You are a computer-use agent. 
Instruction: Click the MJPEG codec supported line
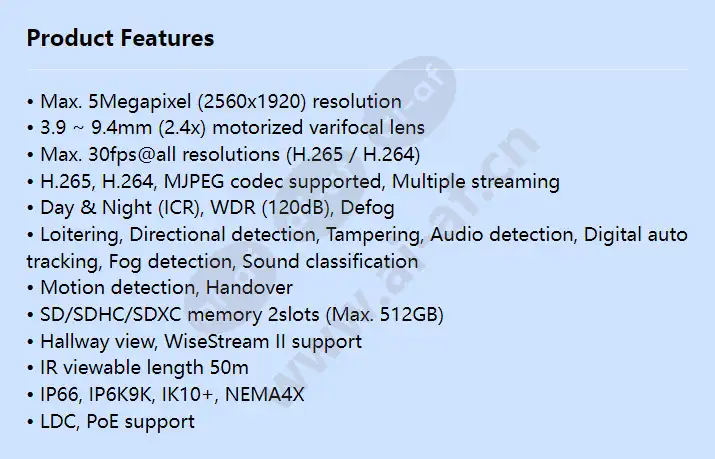pos(293,181)
